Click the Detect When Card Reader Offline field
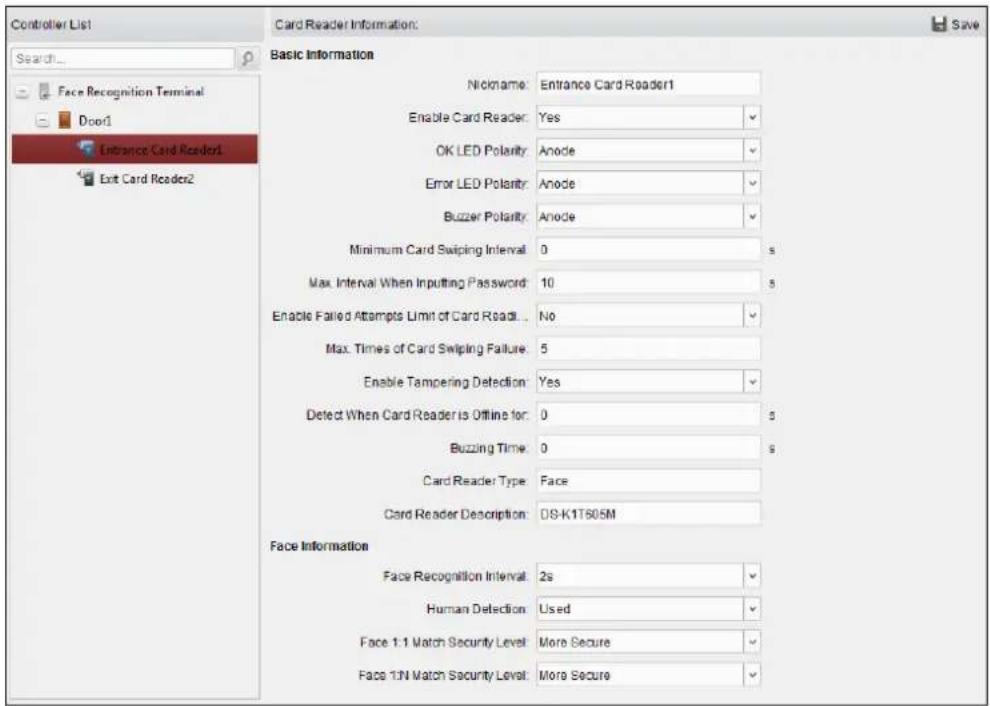The width and height of the screenshot is (990, 706). [648, 416]
